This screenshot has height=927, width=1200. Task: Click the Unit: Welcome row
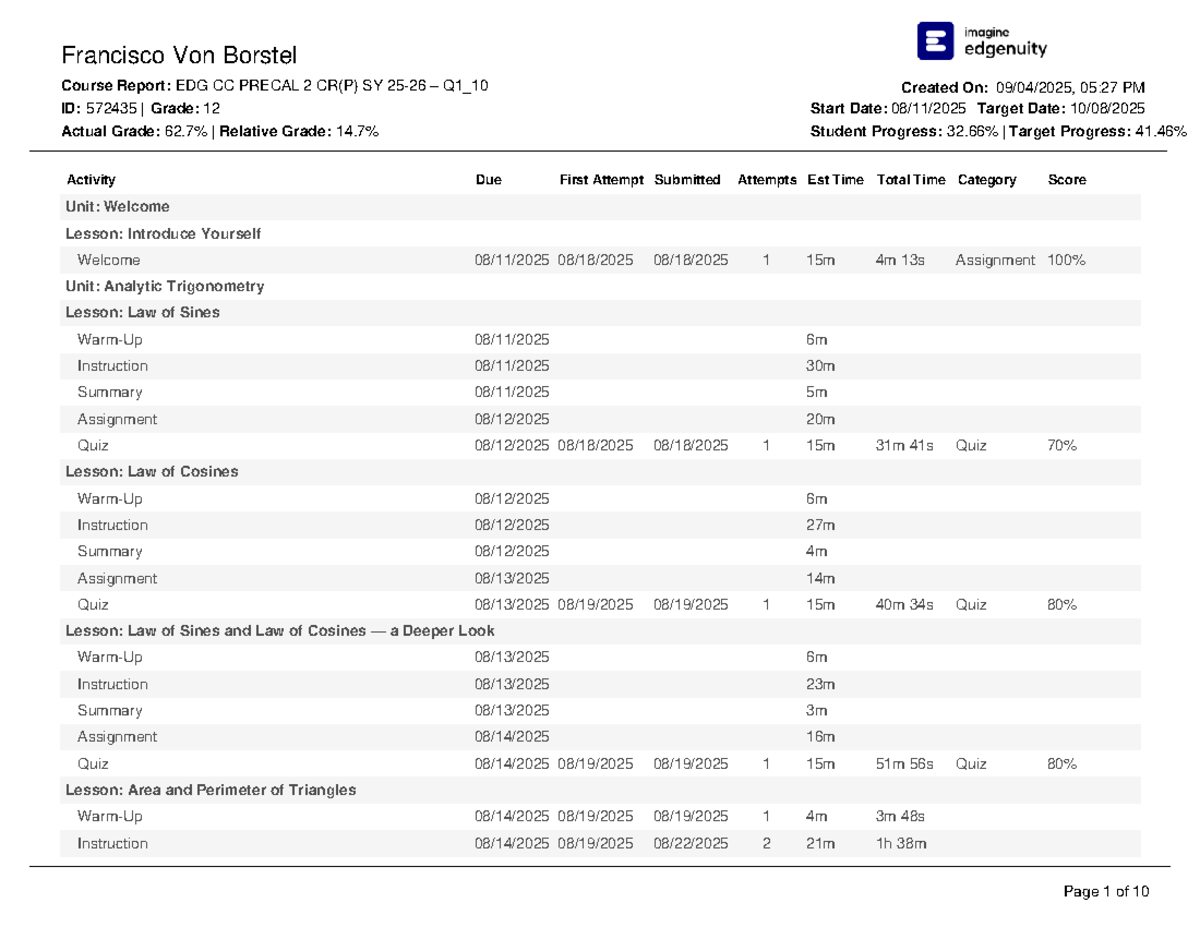(600, 207)
